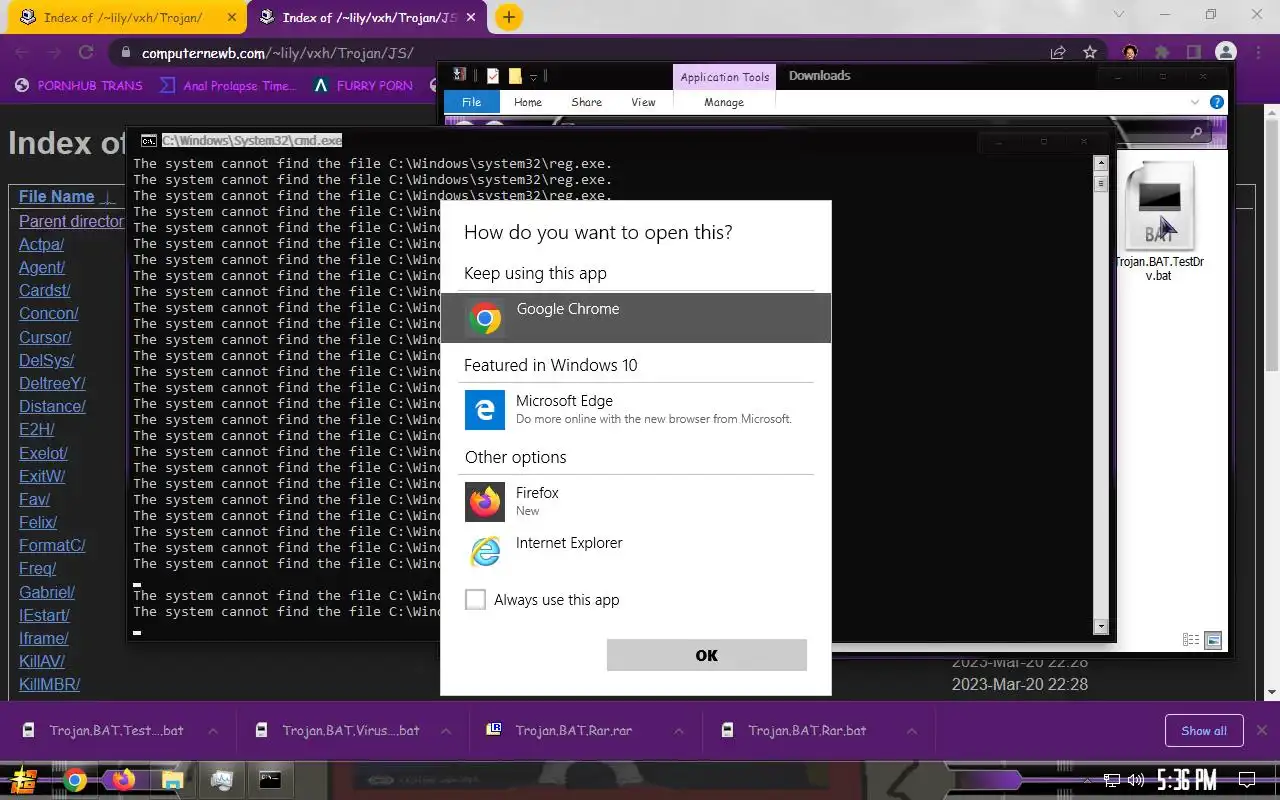Open the notification center icon
The image size is (1280, 800).
tap(1247, 780)
